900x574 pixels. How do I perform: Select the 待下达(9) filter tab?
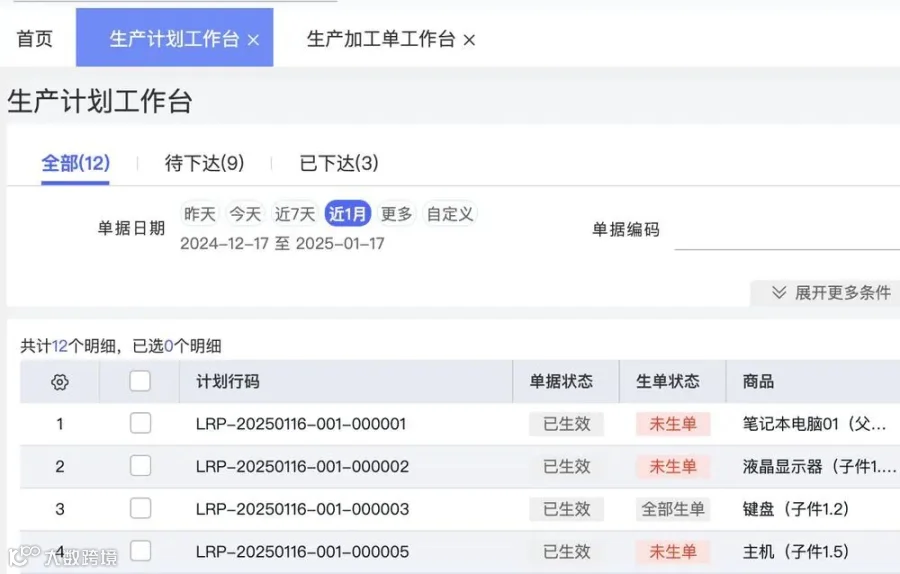click(x=204, y=163)
